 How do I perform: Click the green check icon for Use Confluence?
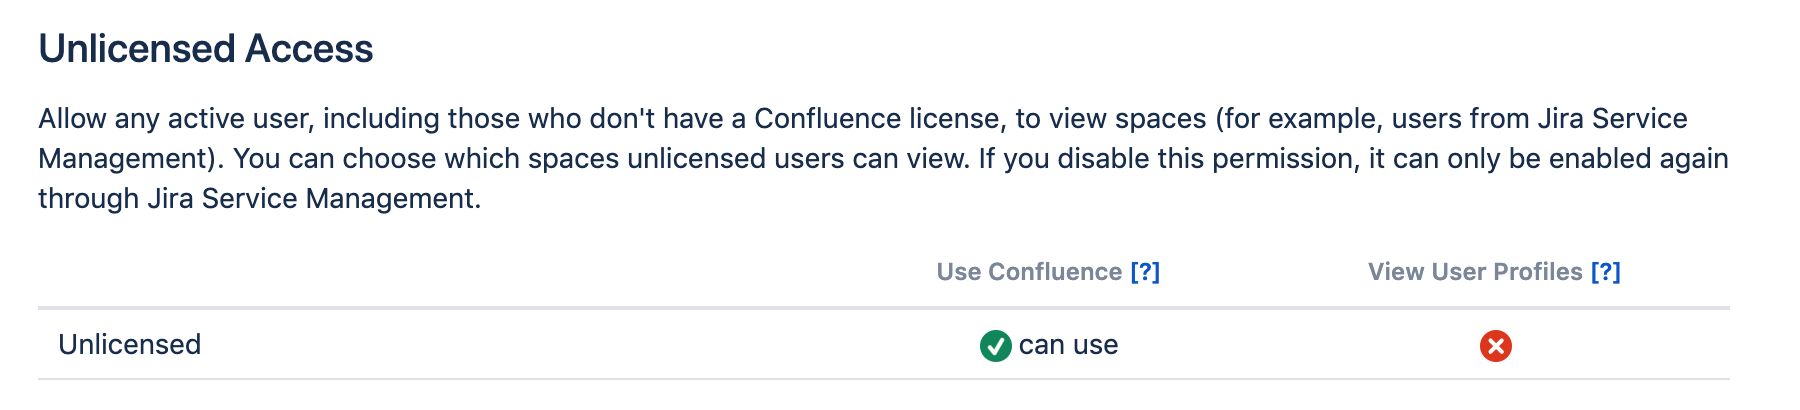pos(995,346)
